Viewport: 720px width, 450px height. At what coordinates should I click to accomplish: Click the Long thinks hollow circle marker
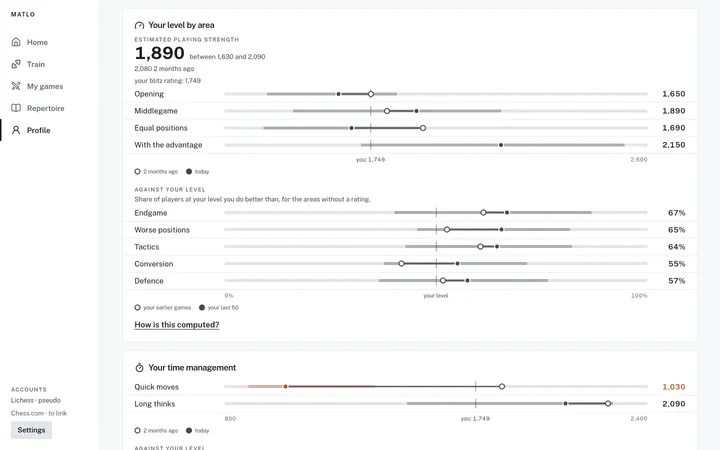(608, 404)
